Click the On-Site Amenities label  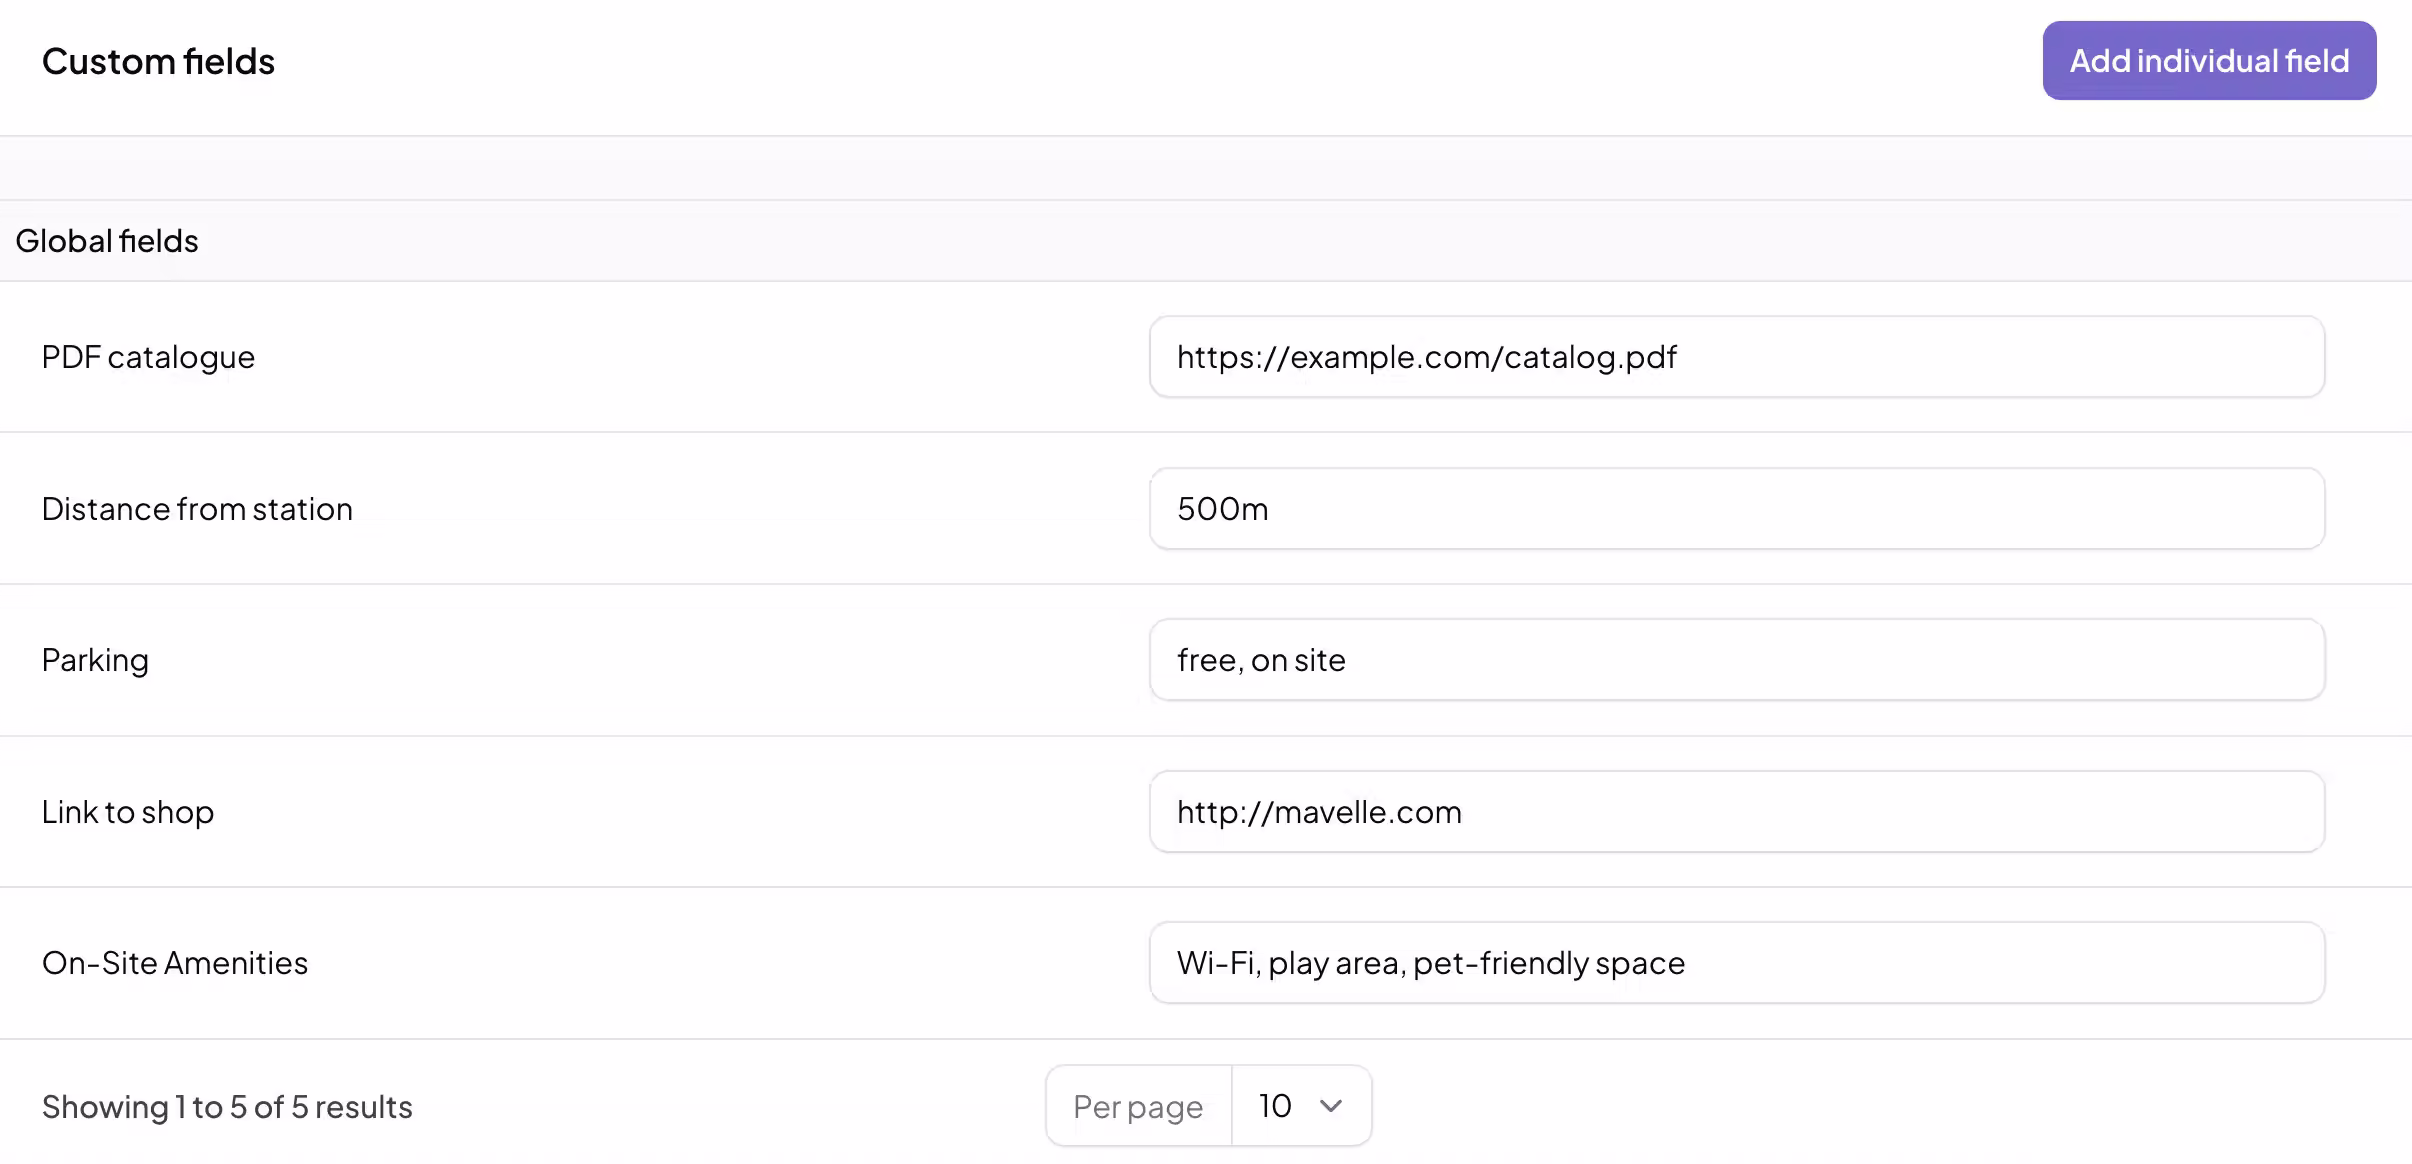(175, 963)
